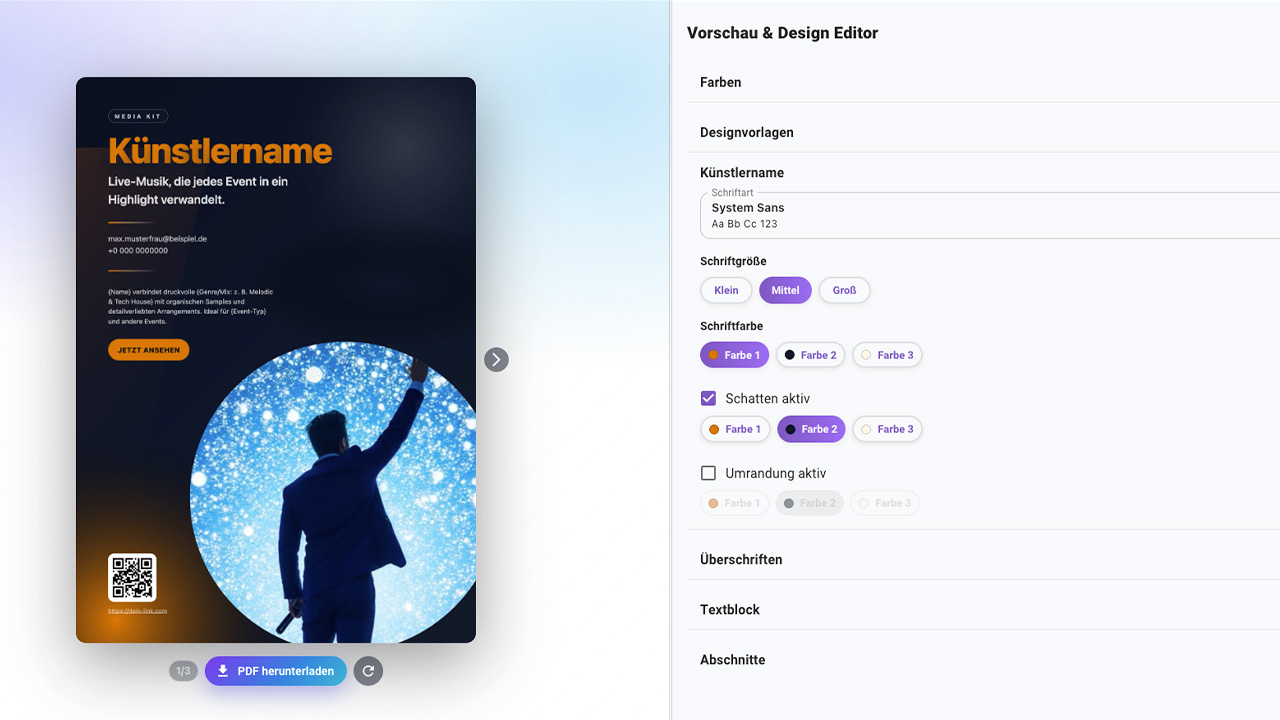
Task: Click the QR code on the flyer
Action: coord(132,577)
